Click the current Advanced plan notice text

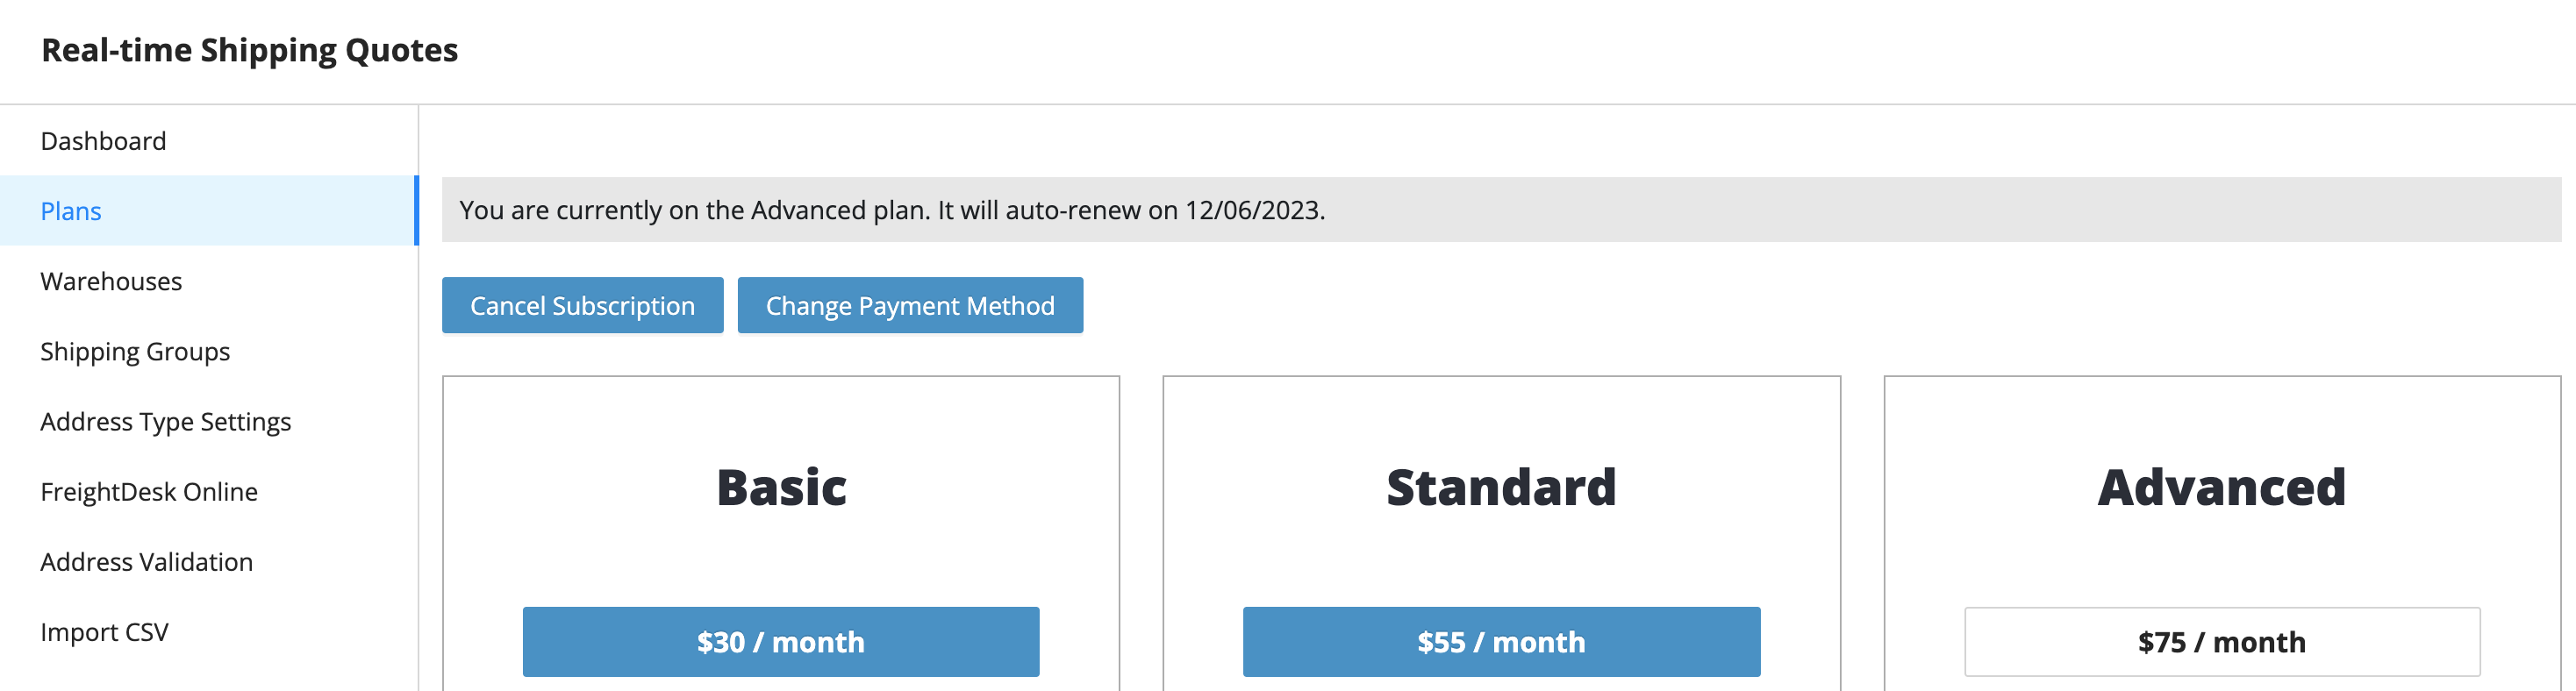[892, 210]
